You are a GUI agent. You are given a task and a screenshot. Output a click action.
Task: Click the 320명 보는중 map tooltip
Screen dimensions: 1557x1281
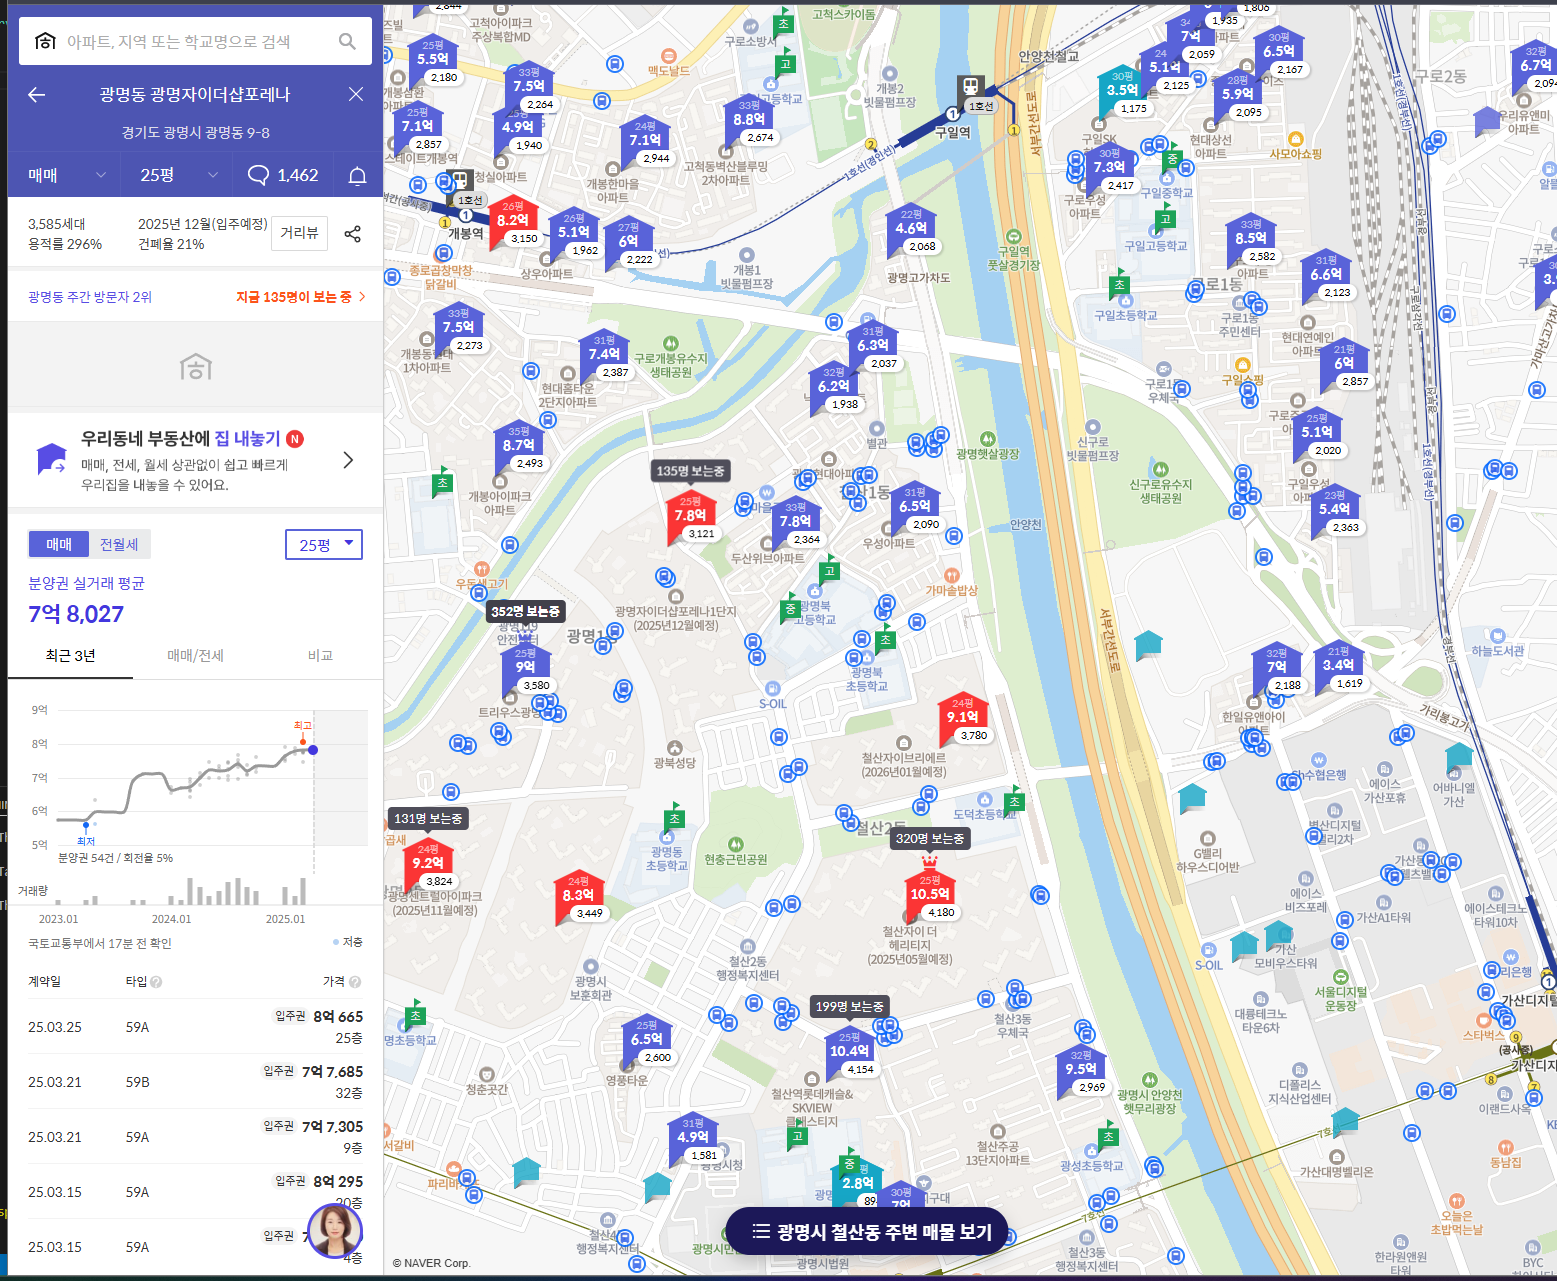coord(930,839)
